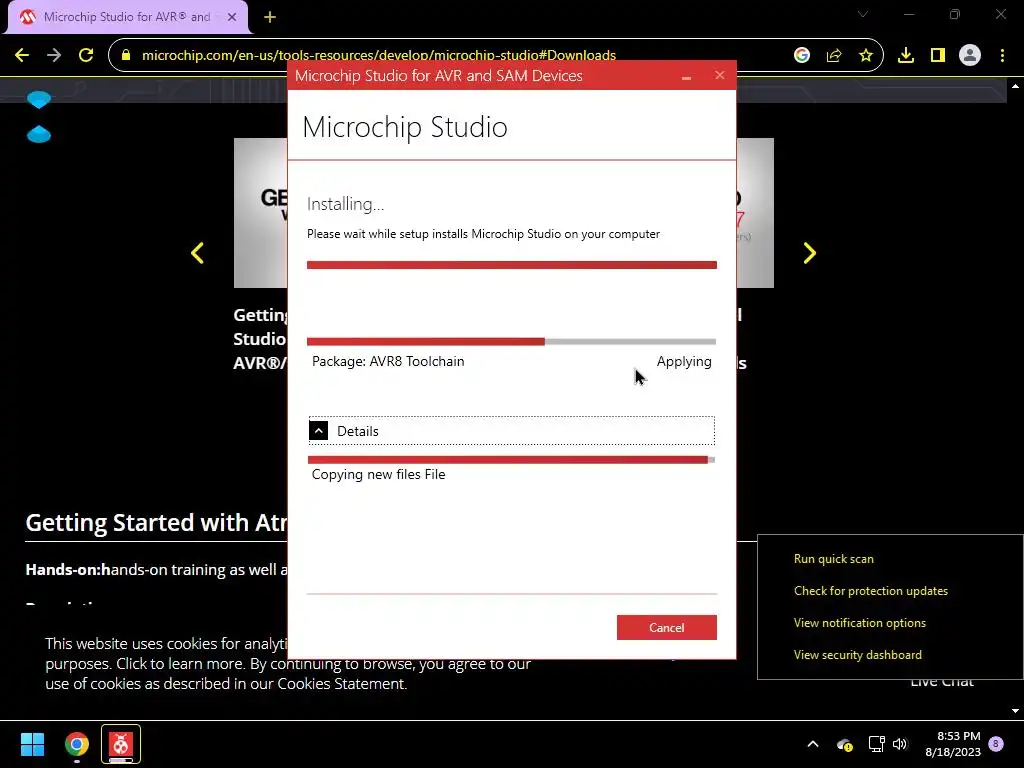Screen dimensions: 1024x768
Task: Reload the microchip.com page
Action: (x=86, y=56)
